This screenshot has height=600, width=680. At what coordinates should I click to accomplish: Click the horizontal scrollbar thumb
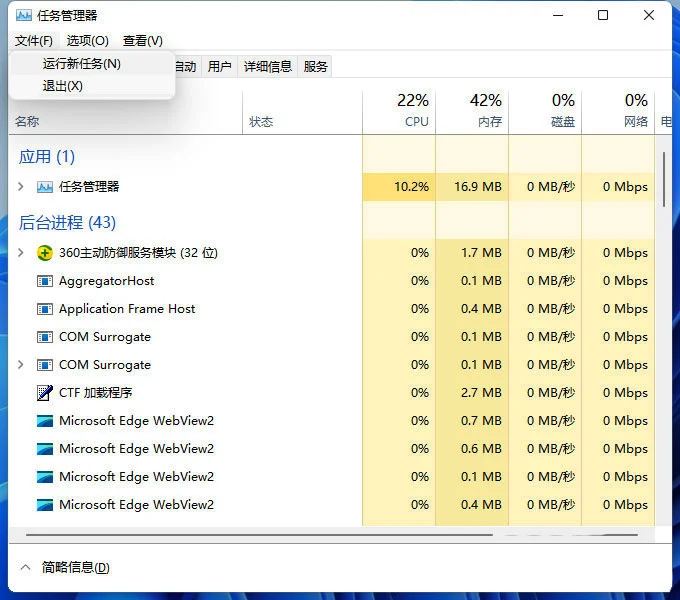tap(259, 535)
